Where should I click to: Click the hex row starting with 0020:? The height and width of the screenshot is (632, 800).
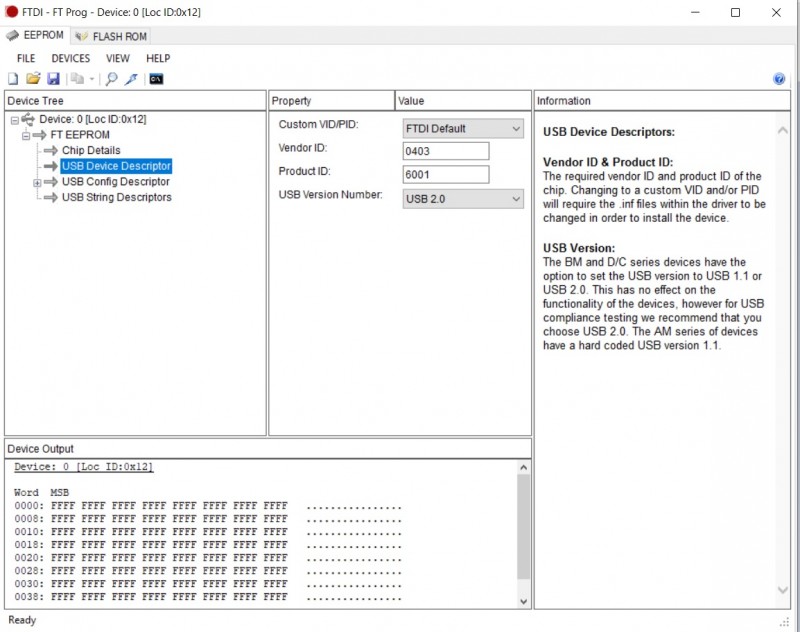click(208, 558)
